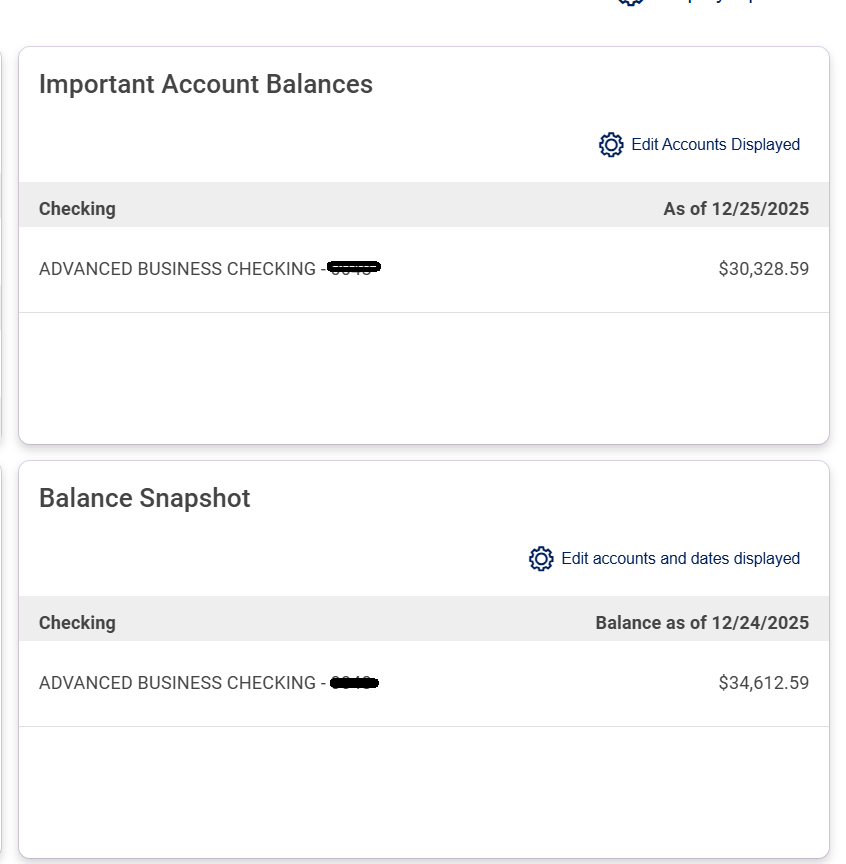Select the Balance Snapshot heading
Image resolution: width=846 pixels, height=864 pixels.
pos(144,498)
